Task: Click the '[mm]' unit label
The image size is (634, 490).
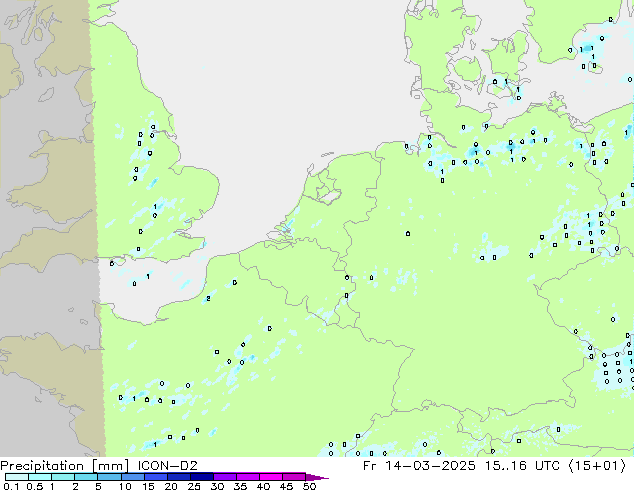Action: (110, 466)
